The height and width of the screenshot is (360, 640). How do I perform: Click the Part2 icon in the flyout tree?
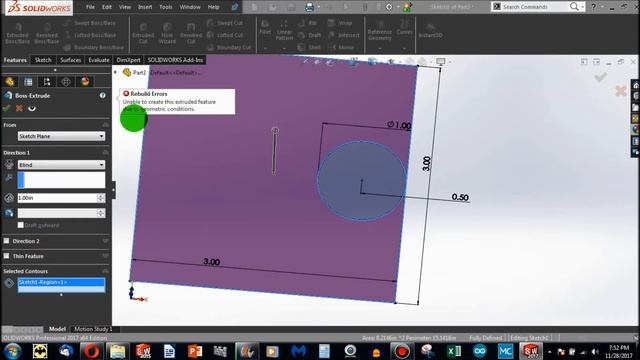pos(127,72)
